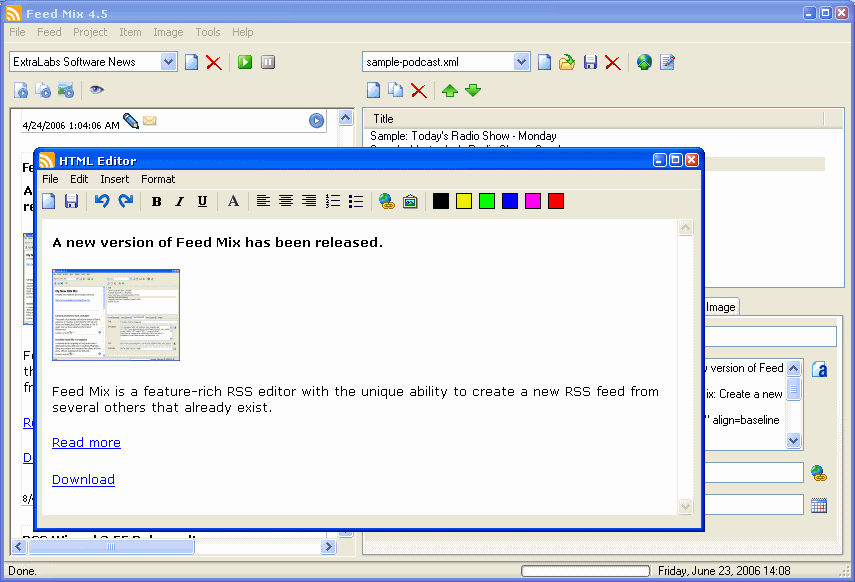Click the New document icon in HTML Editor
The image size is (855, 582).
tap(49, 201)
